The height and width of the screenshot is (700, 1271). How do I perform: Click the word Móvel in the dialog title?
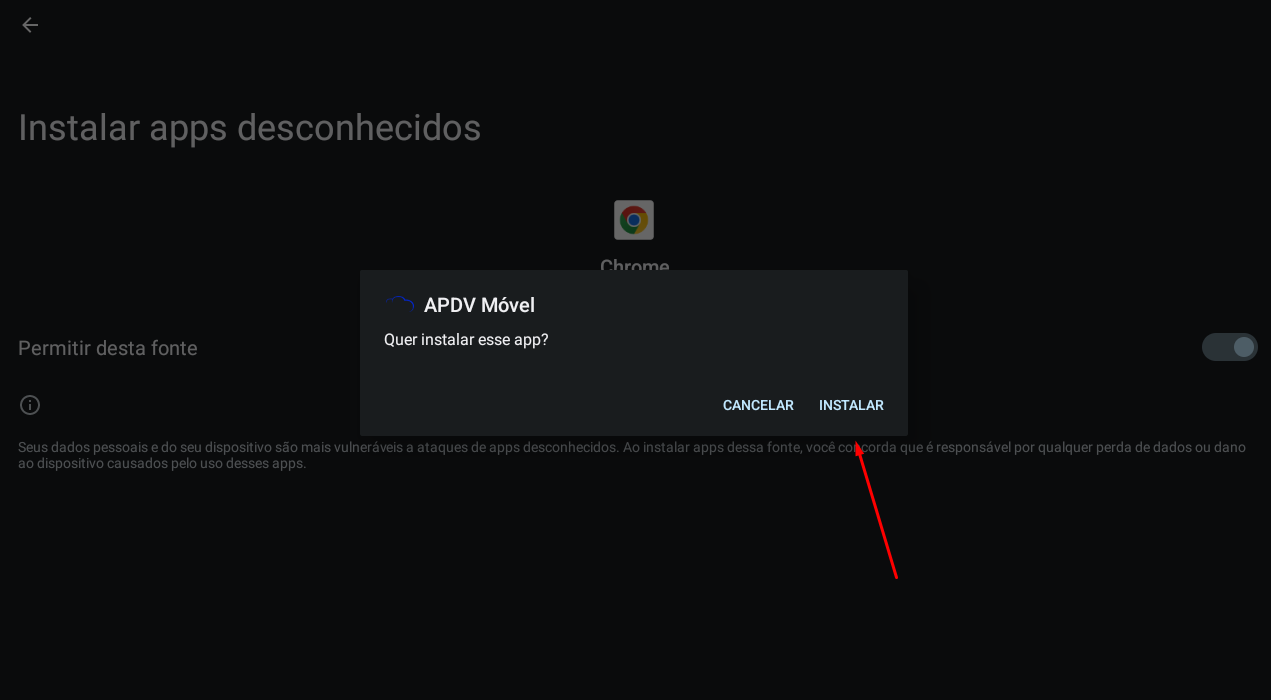(508, 305)
